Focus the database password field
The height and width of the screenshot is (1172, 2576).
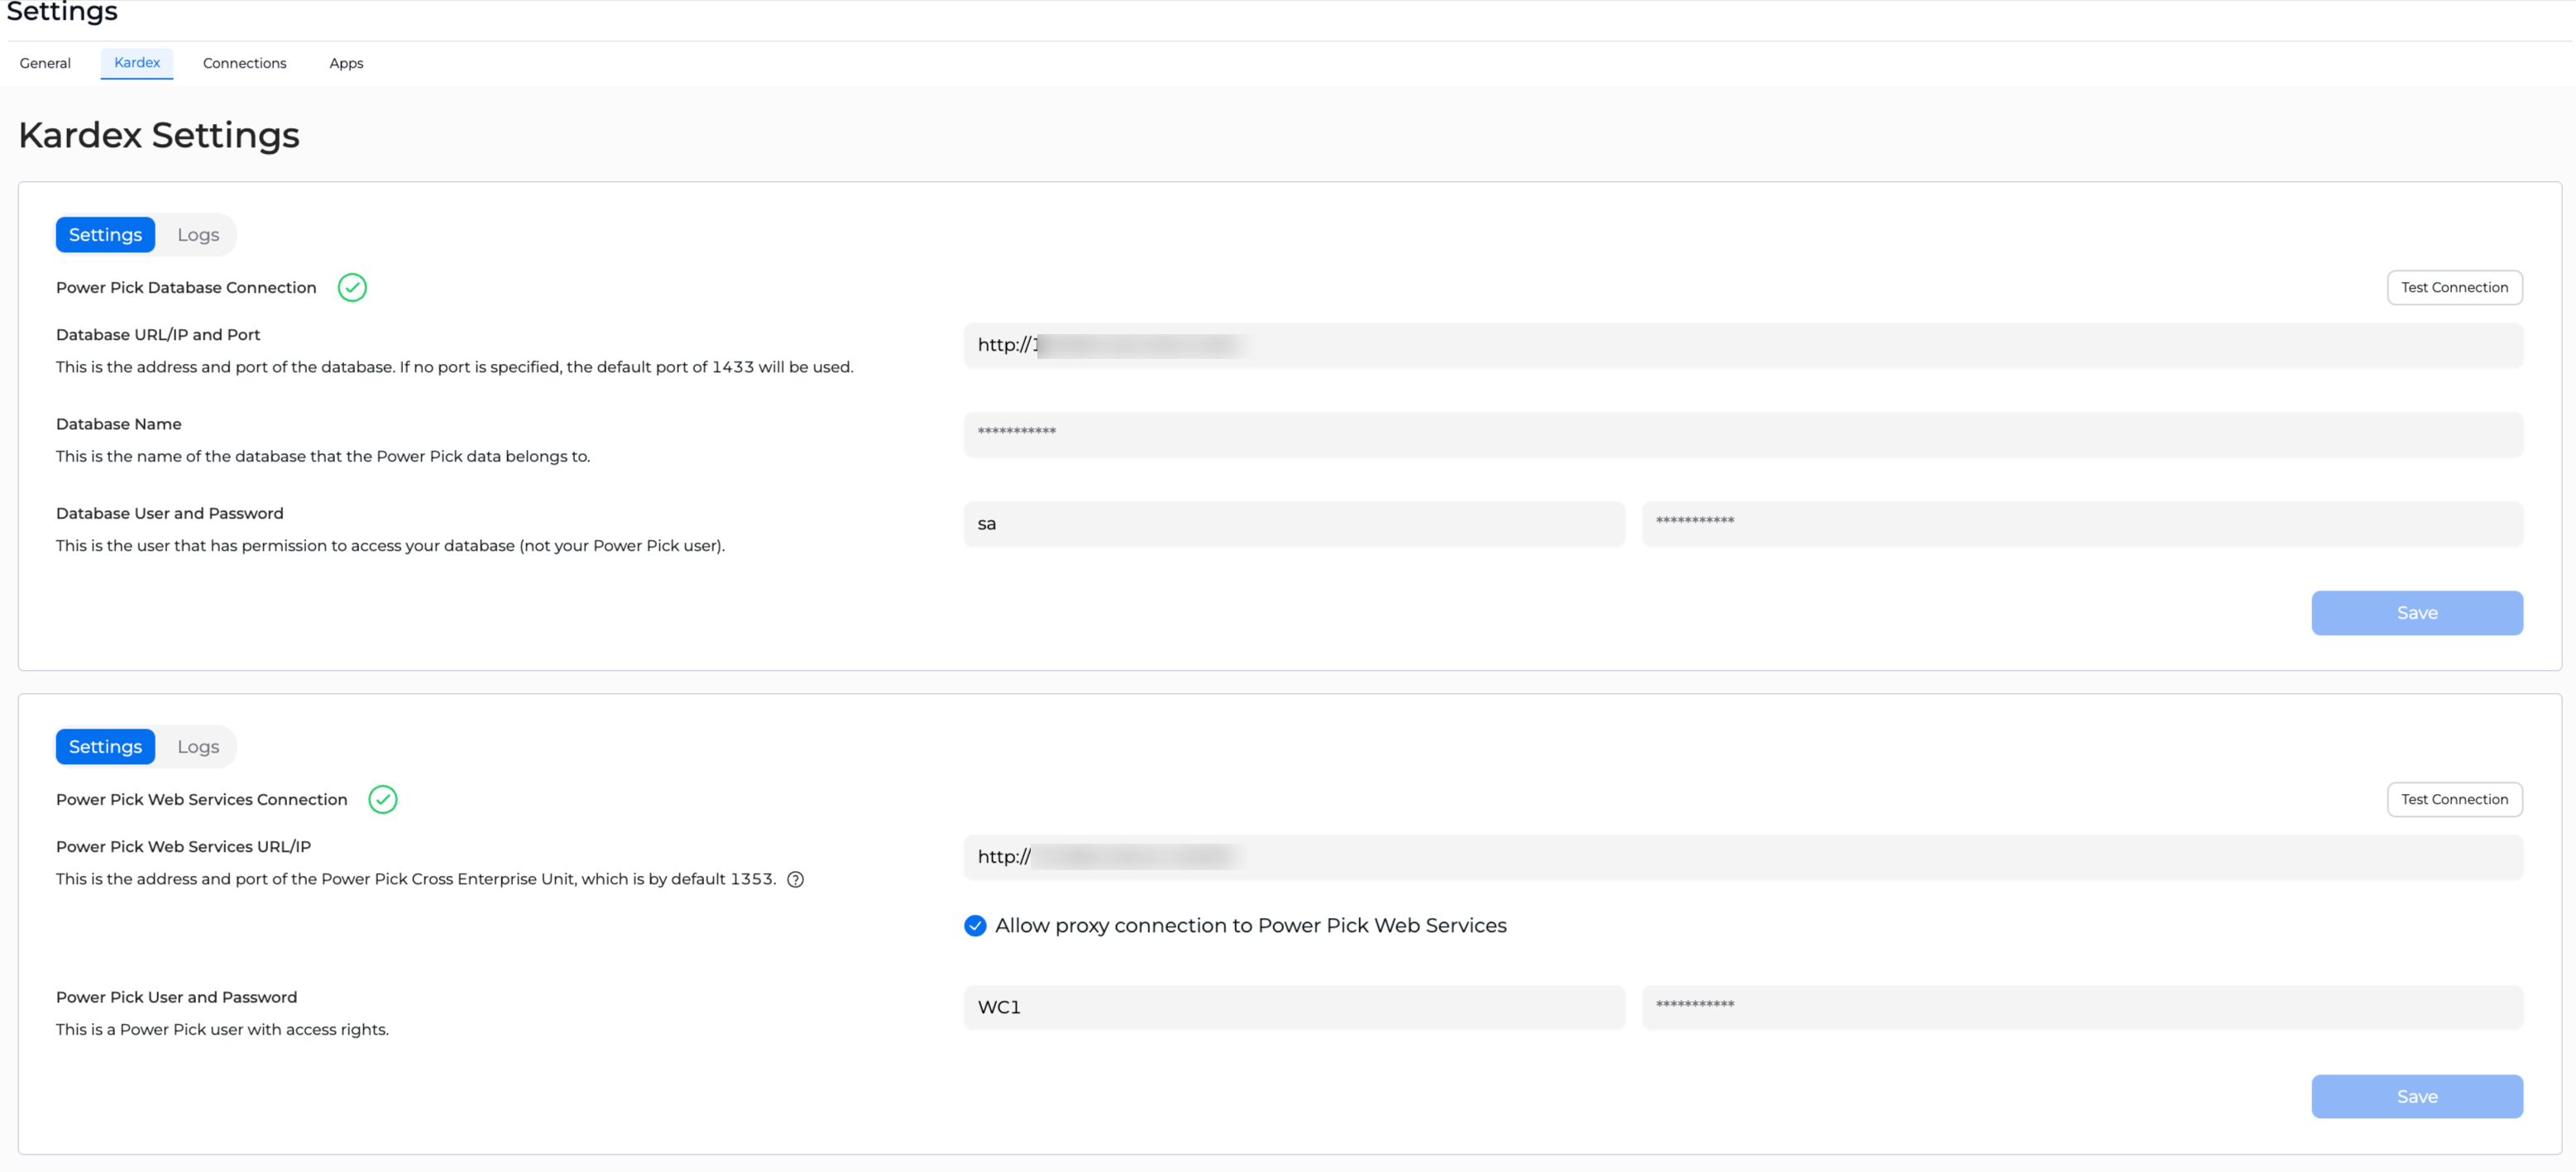[2082, 524]
